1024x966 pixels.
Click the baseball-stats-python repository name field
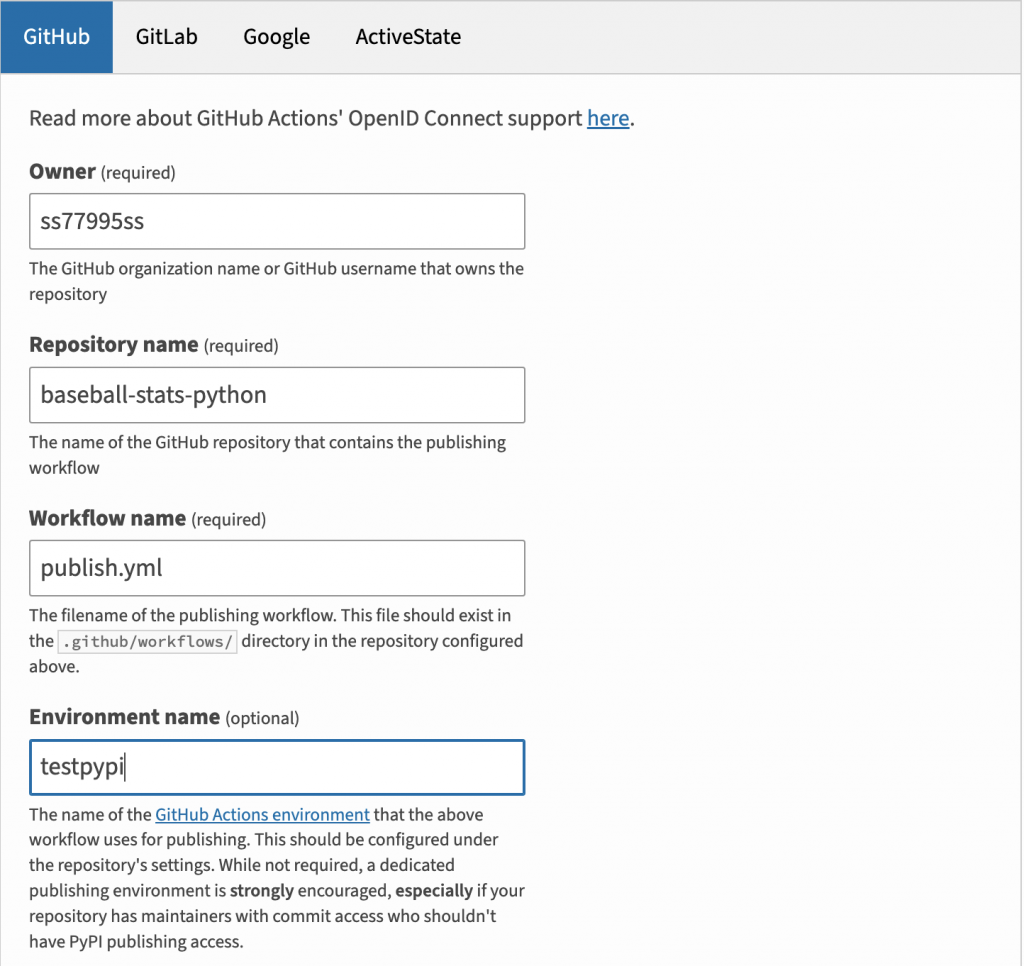tap(277, 394)
